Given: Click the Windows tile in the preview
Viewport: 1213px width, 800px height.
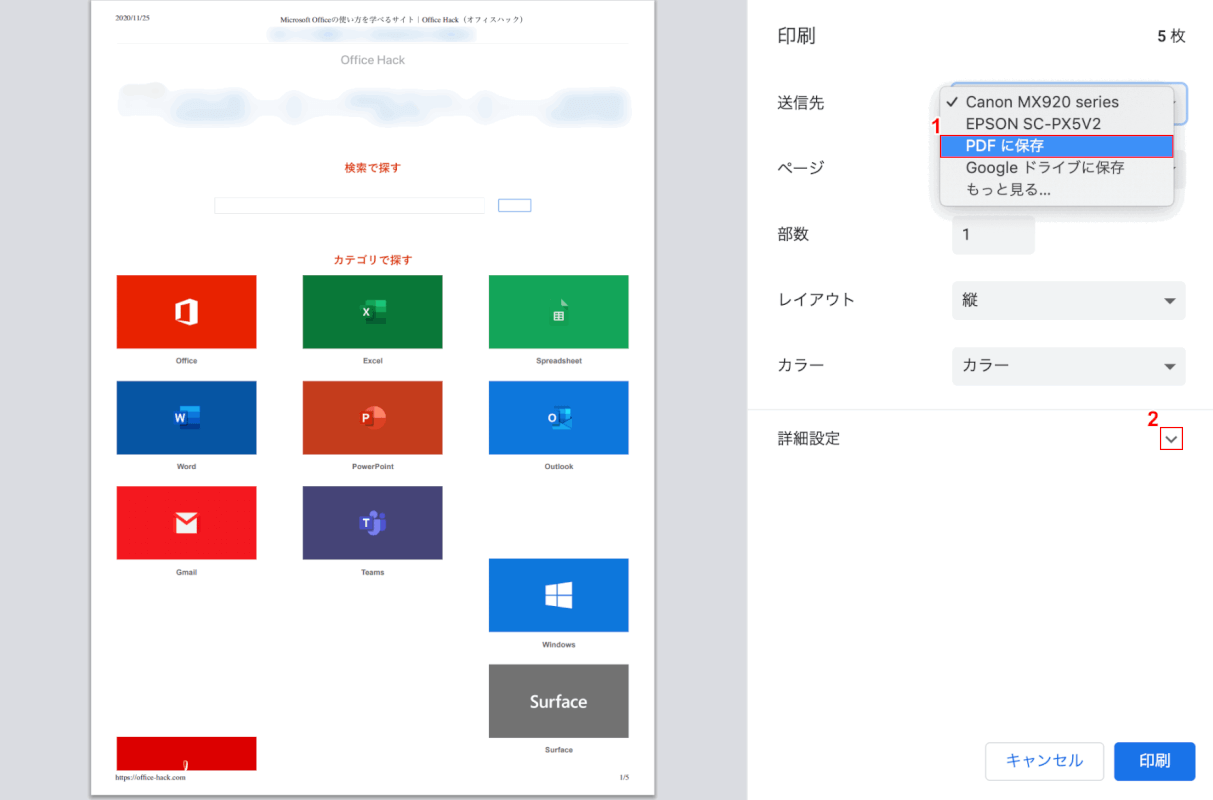Looking at the screenshot, I should [558, 595].
